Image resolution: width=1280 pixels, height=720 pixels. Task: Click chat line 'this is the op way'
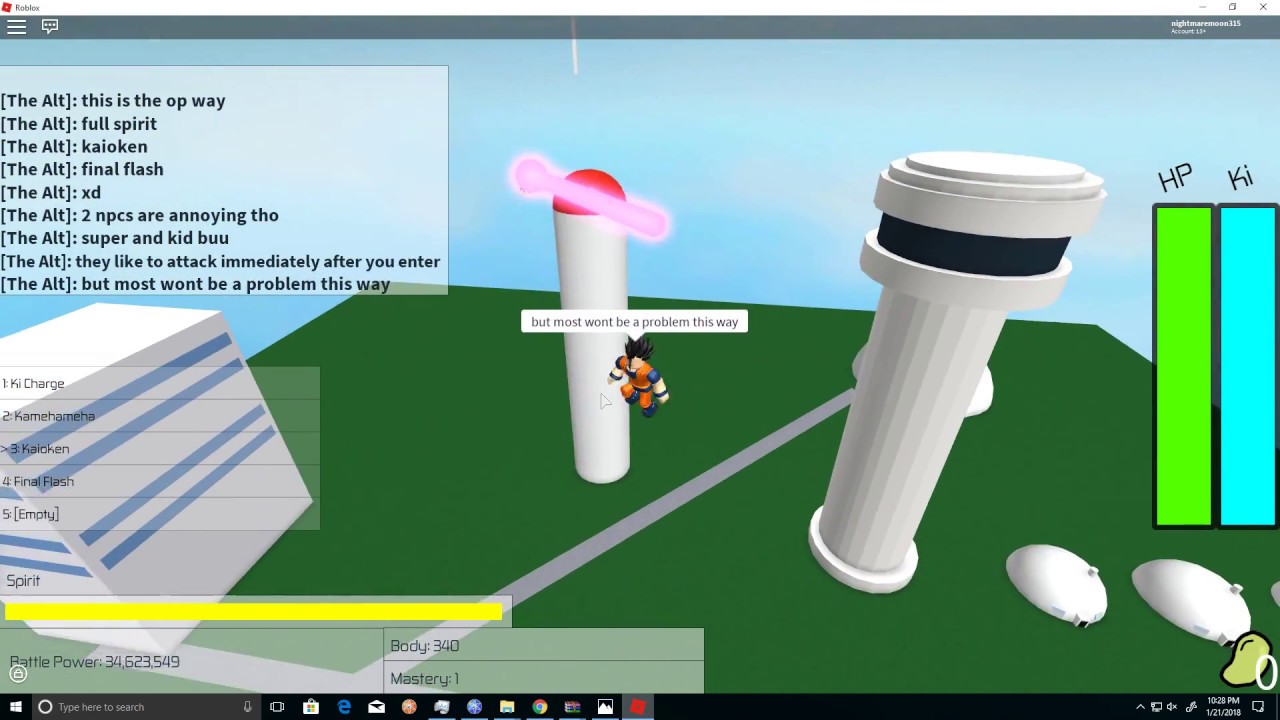(x=113, y=100)
